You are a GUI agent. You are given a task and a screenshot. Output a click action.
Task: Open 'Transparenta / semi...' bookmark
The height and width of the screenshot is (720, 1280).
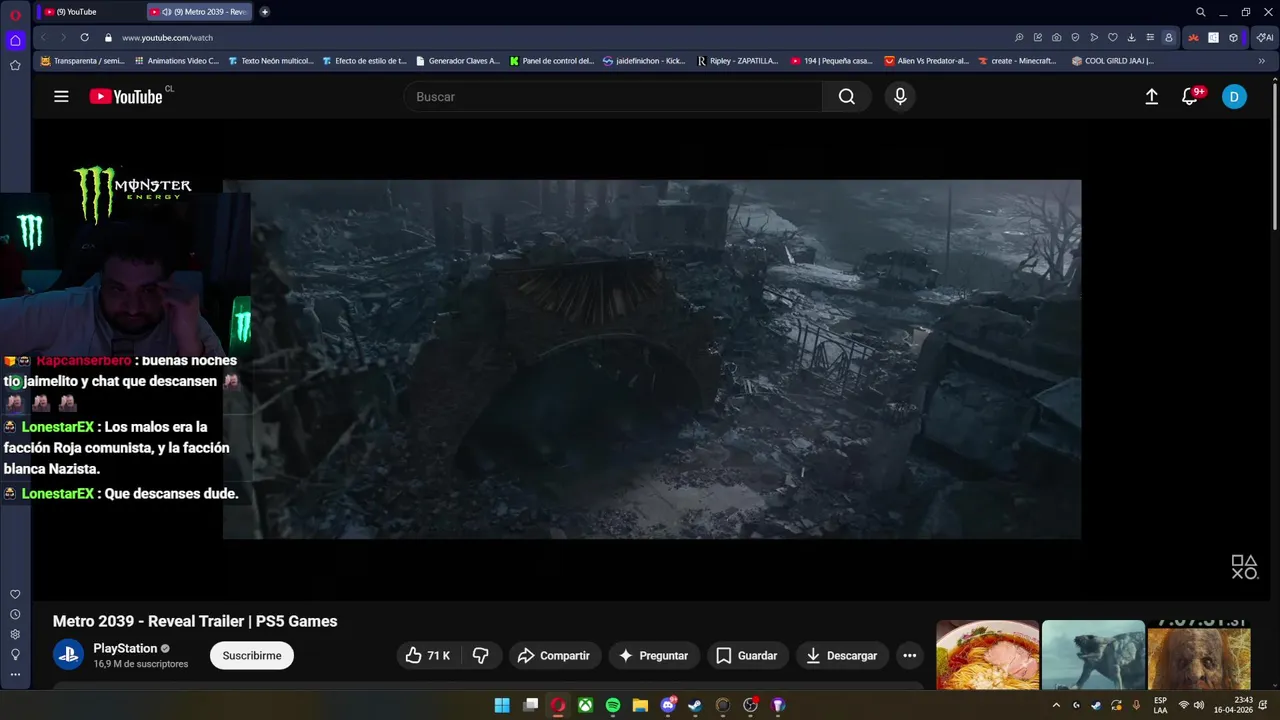(82, 61)
